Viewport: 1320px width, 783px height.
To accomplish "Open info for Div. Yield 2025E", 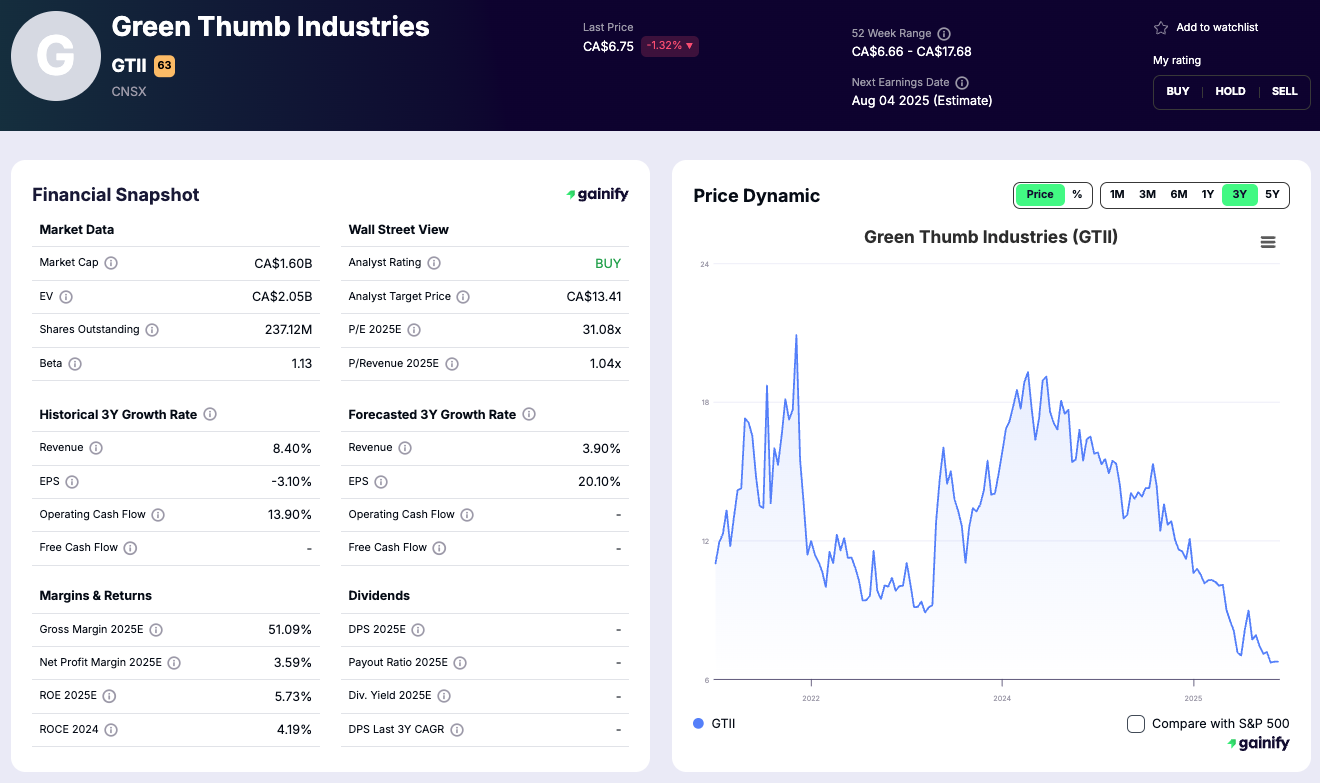I will coord(444,696).
